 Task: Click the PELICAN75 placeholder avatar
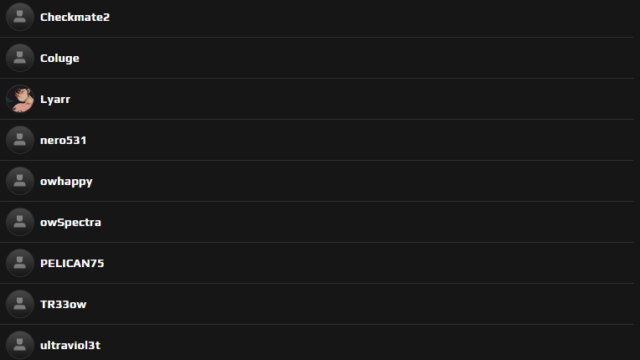click(20, 263)
